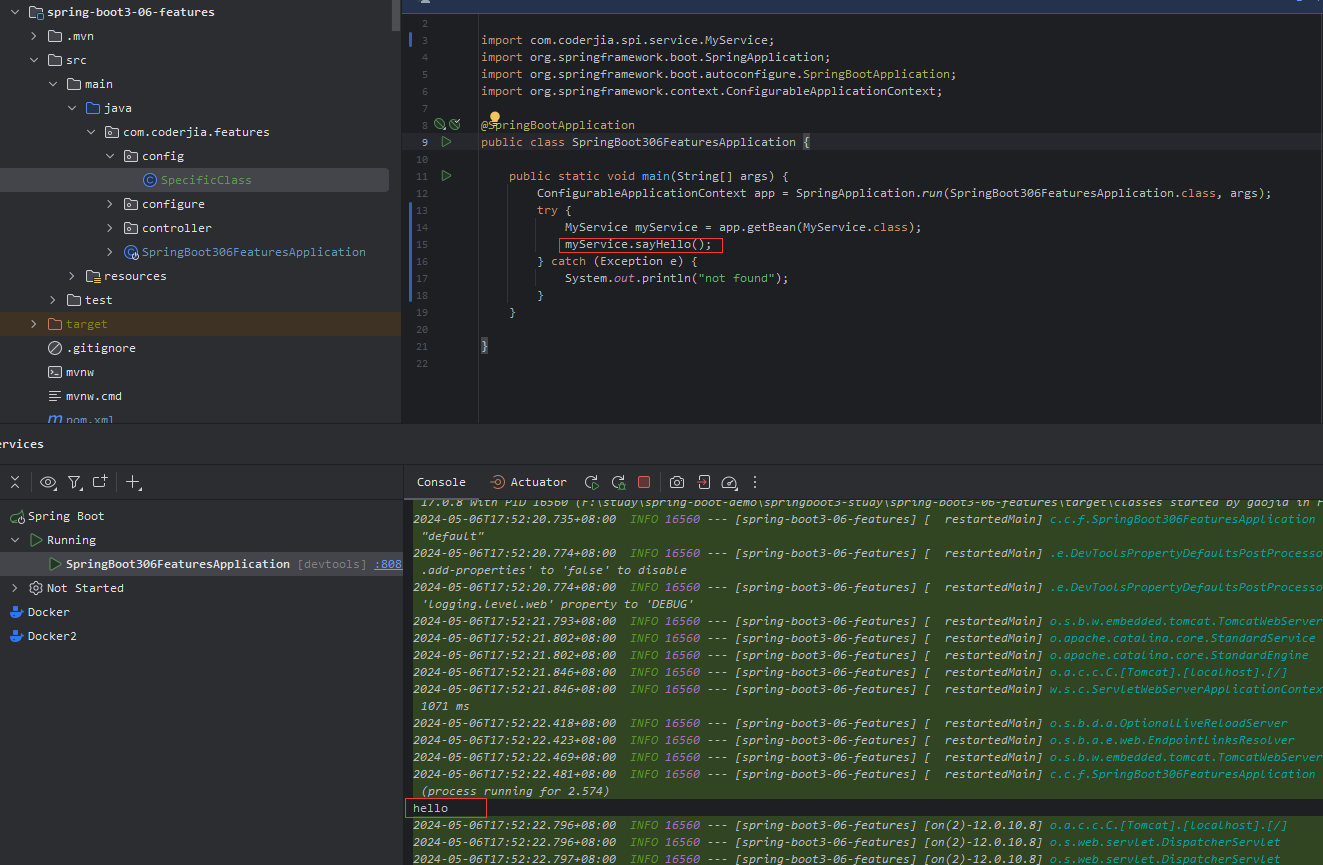Open the console More options kebab menu
This screenshot has height=865, width=1323.
[x=755, y=482]
